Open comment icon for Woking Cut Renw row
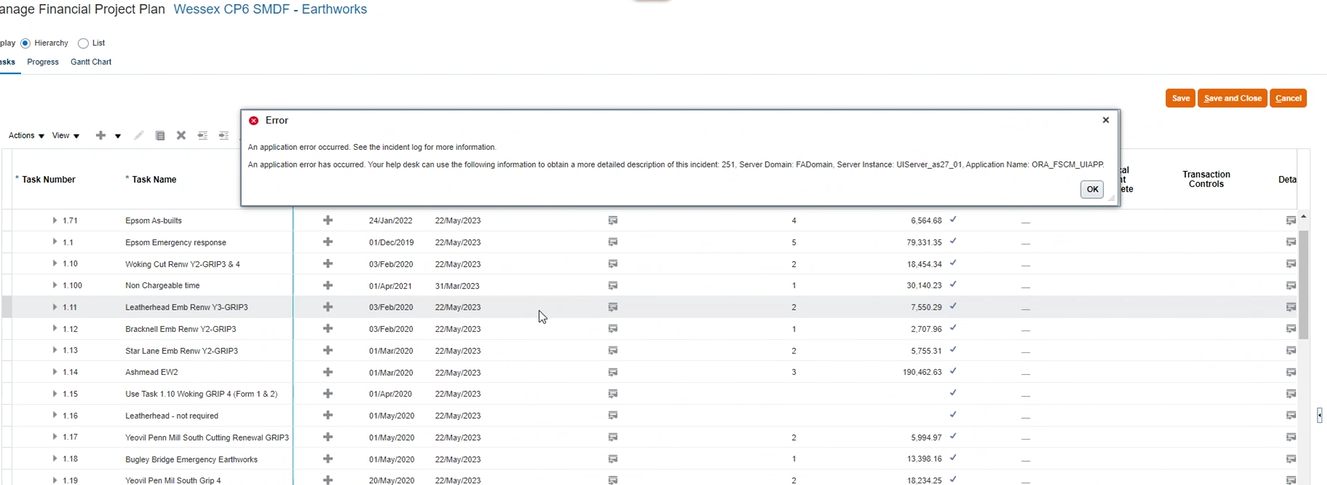The height and width of the screenshot is (485, 1327). 613,264
